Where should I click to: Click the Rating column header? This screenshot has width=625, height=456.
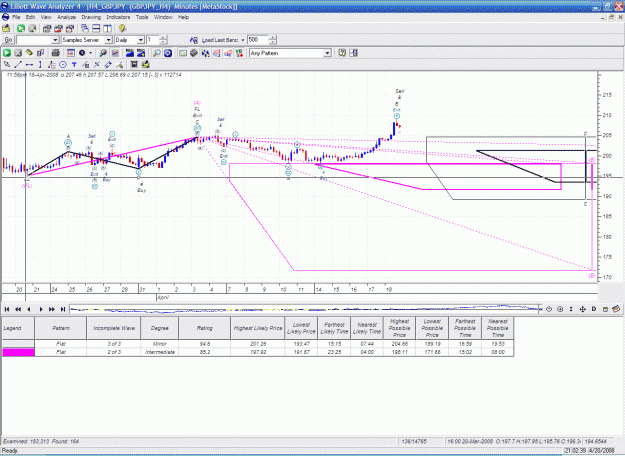(x=204, y=328)
